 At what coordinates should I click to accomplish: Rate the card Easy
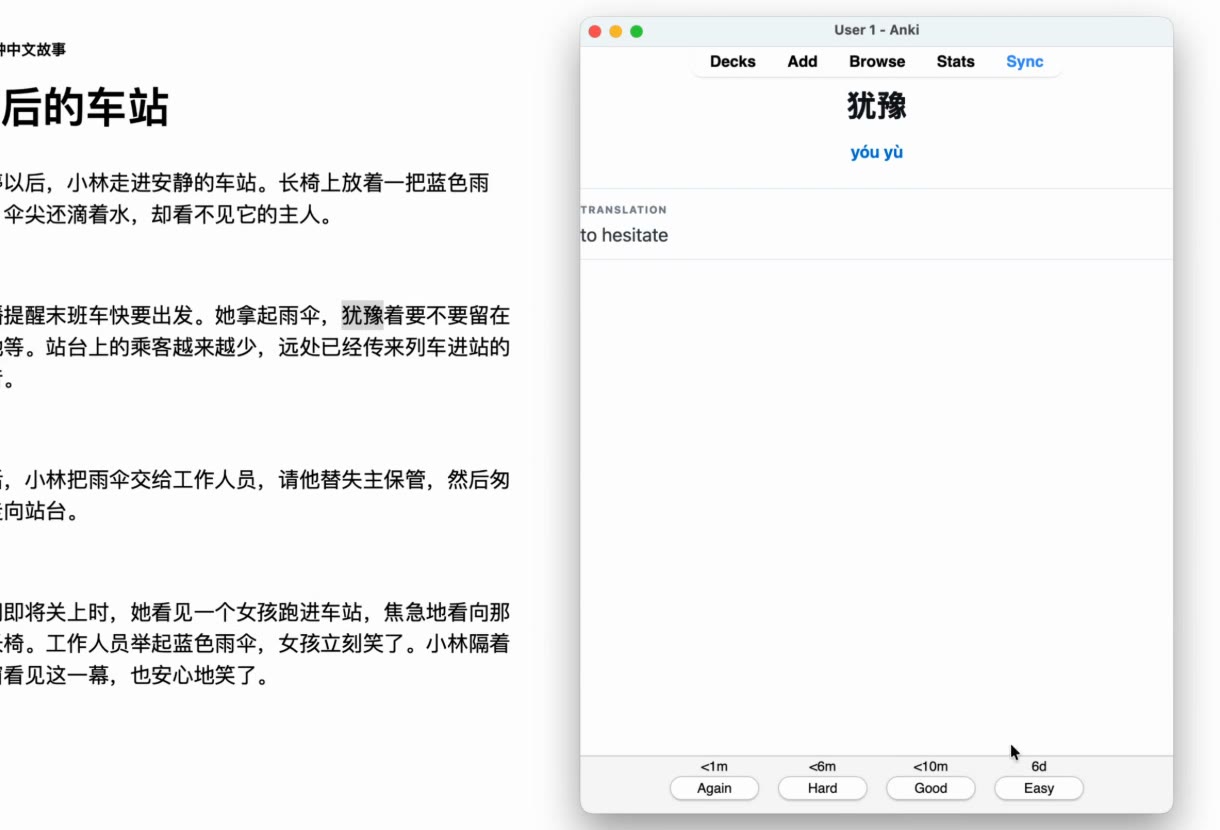1038,788
